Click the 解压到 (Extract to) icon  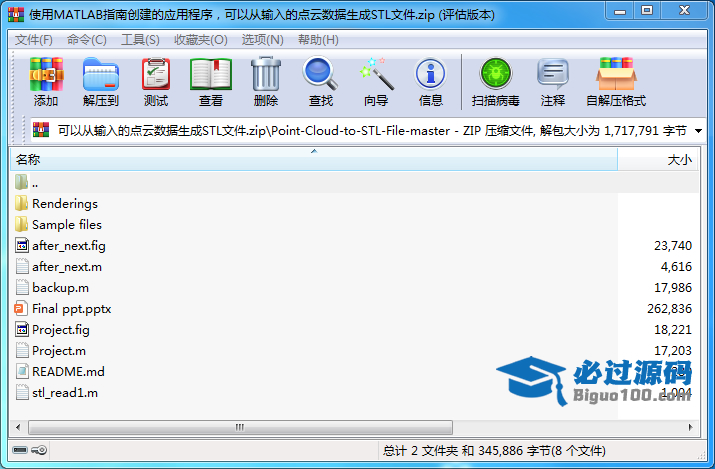101,74
